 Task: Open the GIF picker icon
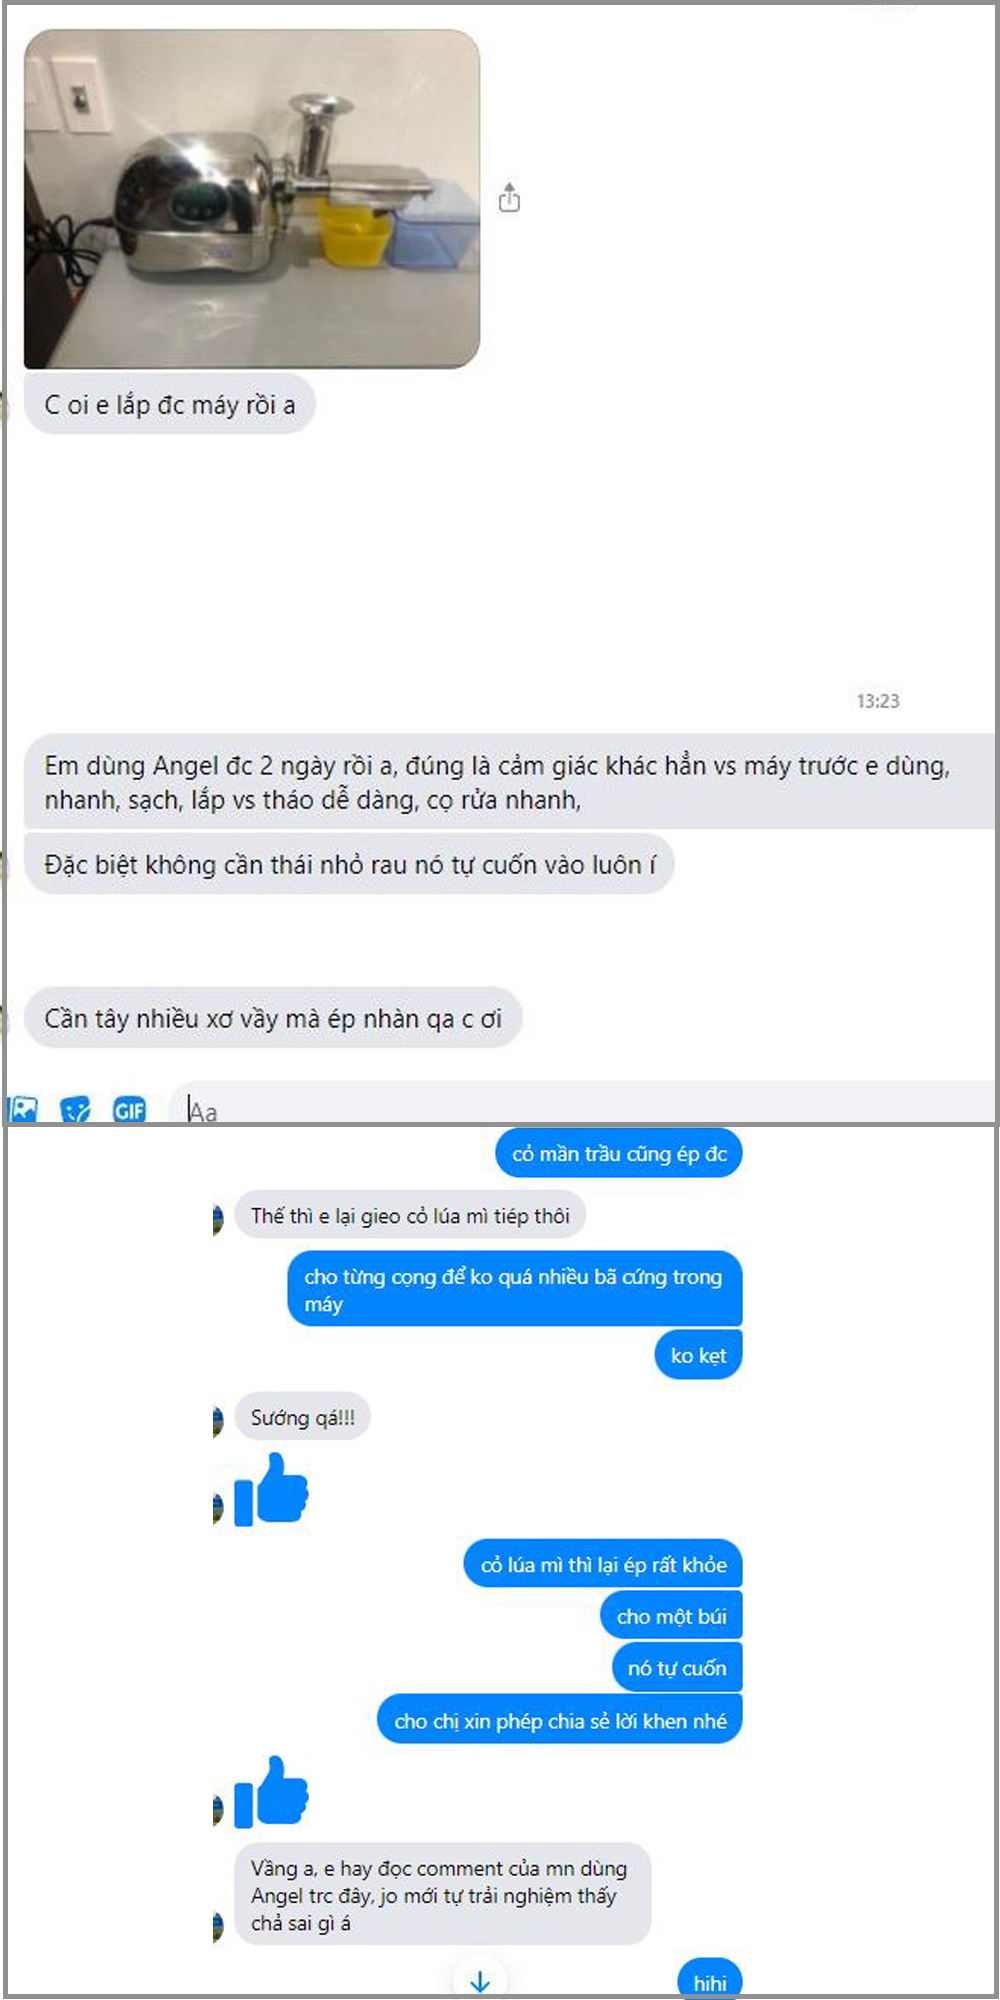[x=129, y=1109]
